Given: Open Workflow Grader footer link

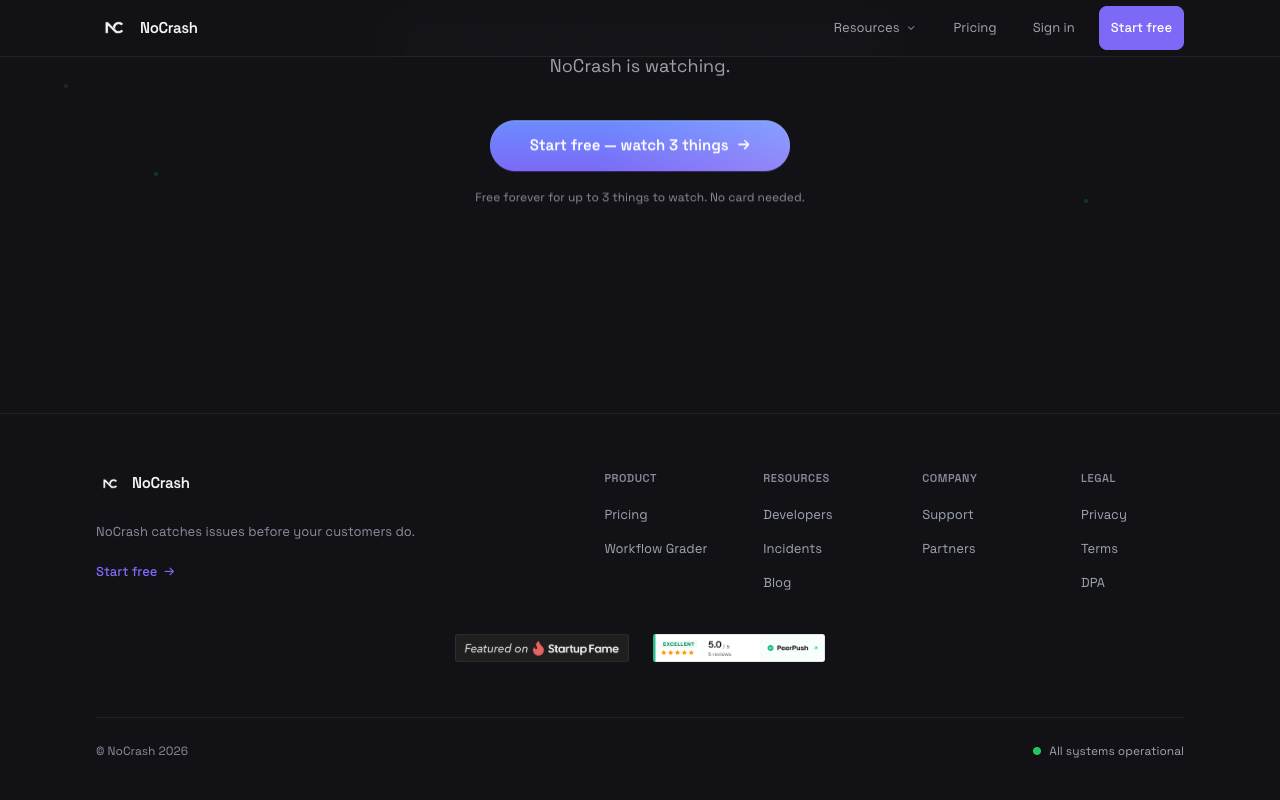Looking at the screenshot, I should tap(656, 549).
